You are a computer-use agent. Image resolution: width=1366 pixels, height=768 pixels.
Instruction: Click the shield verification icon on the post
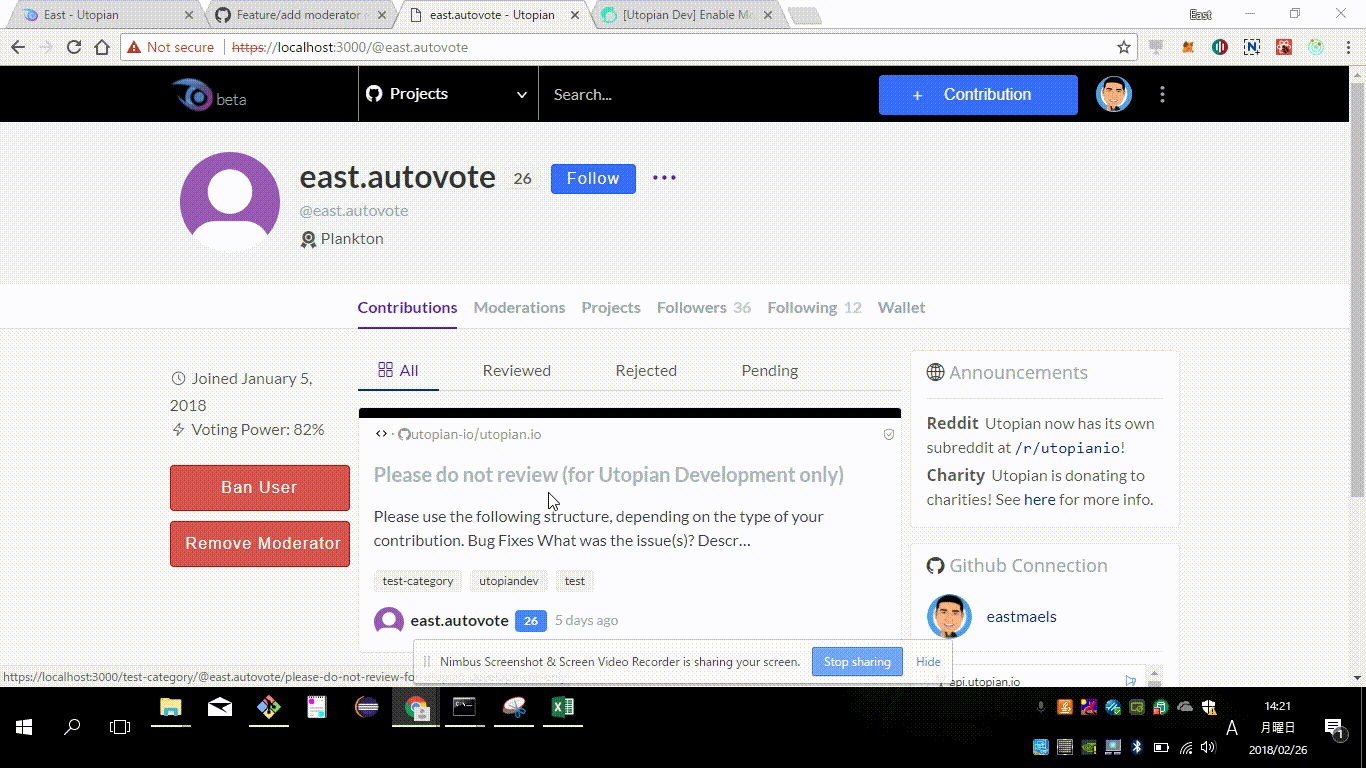pyautogui.click(x=888, y=434)
